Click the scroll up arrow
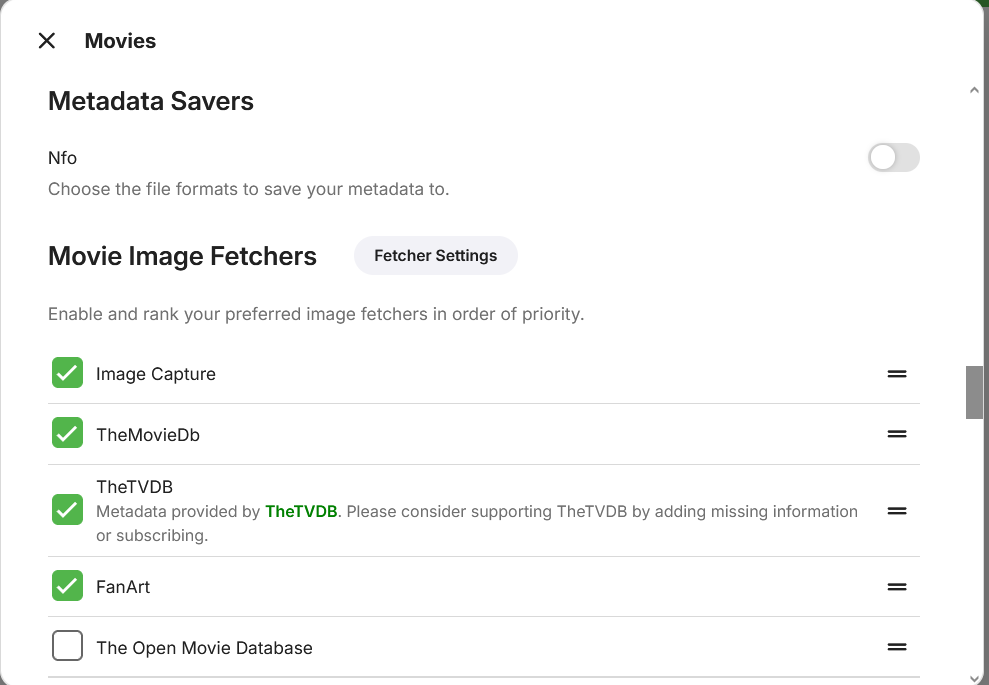 [974, 90]
